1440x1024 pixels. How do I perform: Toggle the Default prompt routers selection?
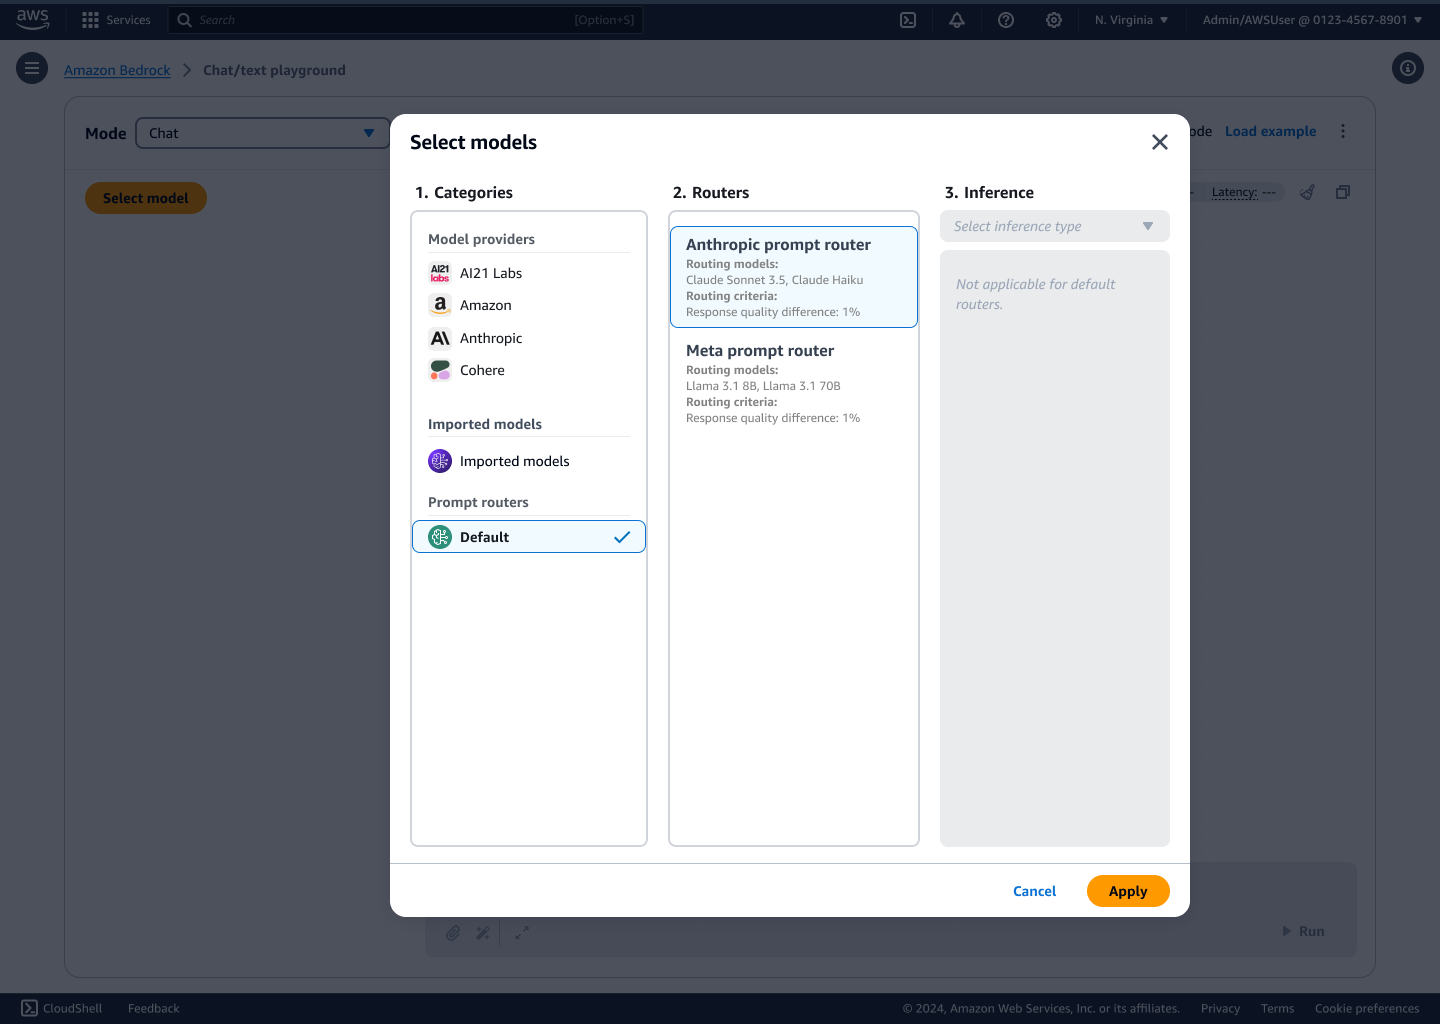coord(528,537)
